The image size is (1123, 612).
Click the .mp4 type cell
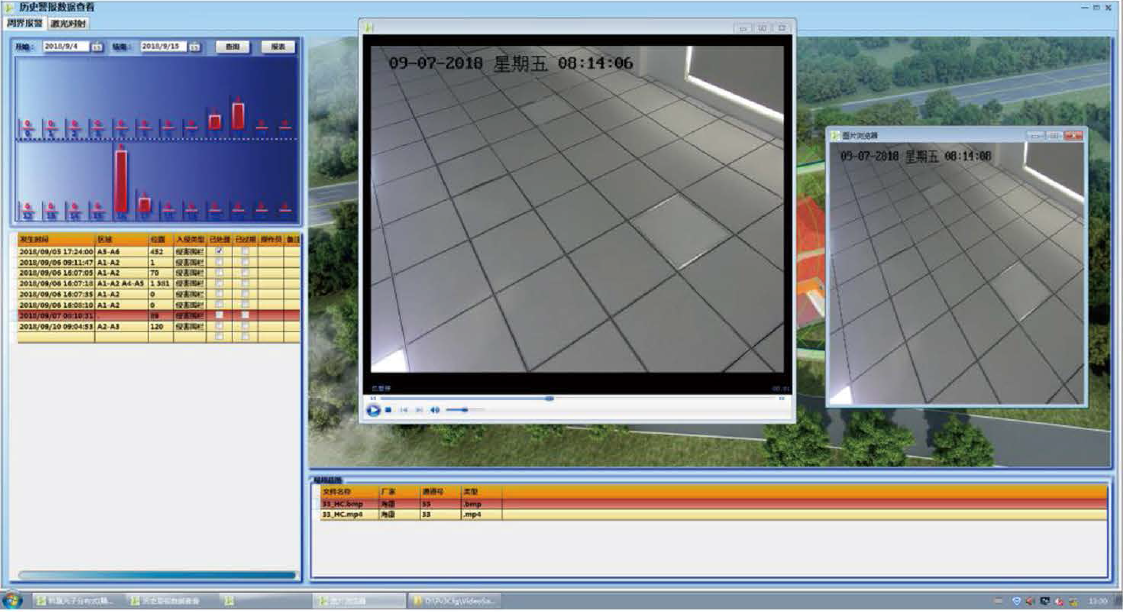click(481, 514)
